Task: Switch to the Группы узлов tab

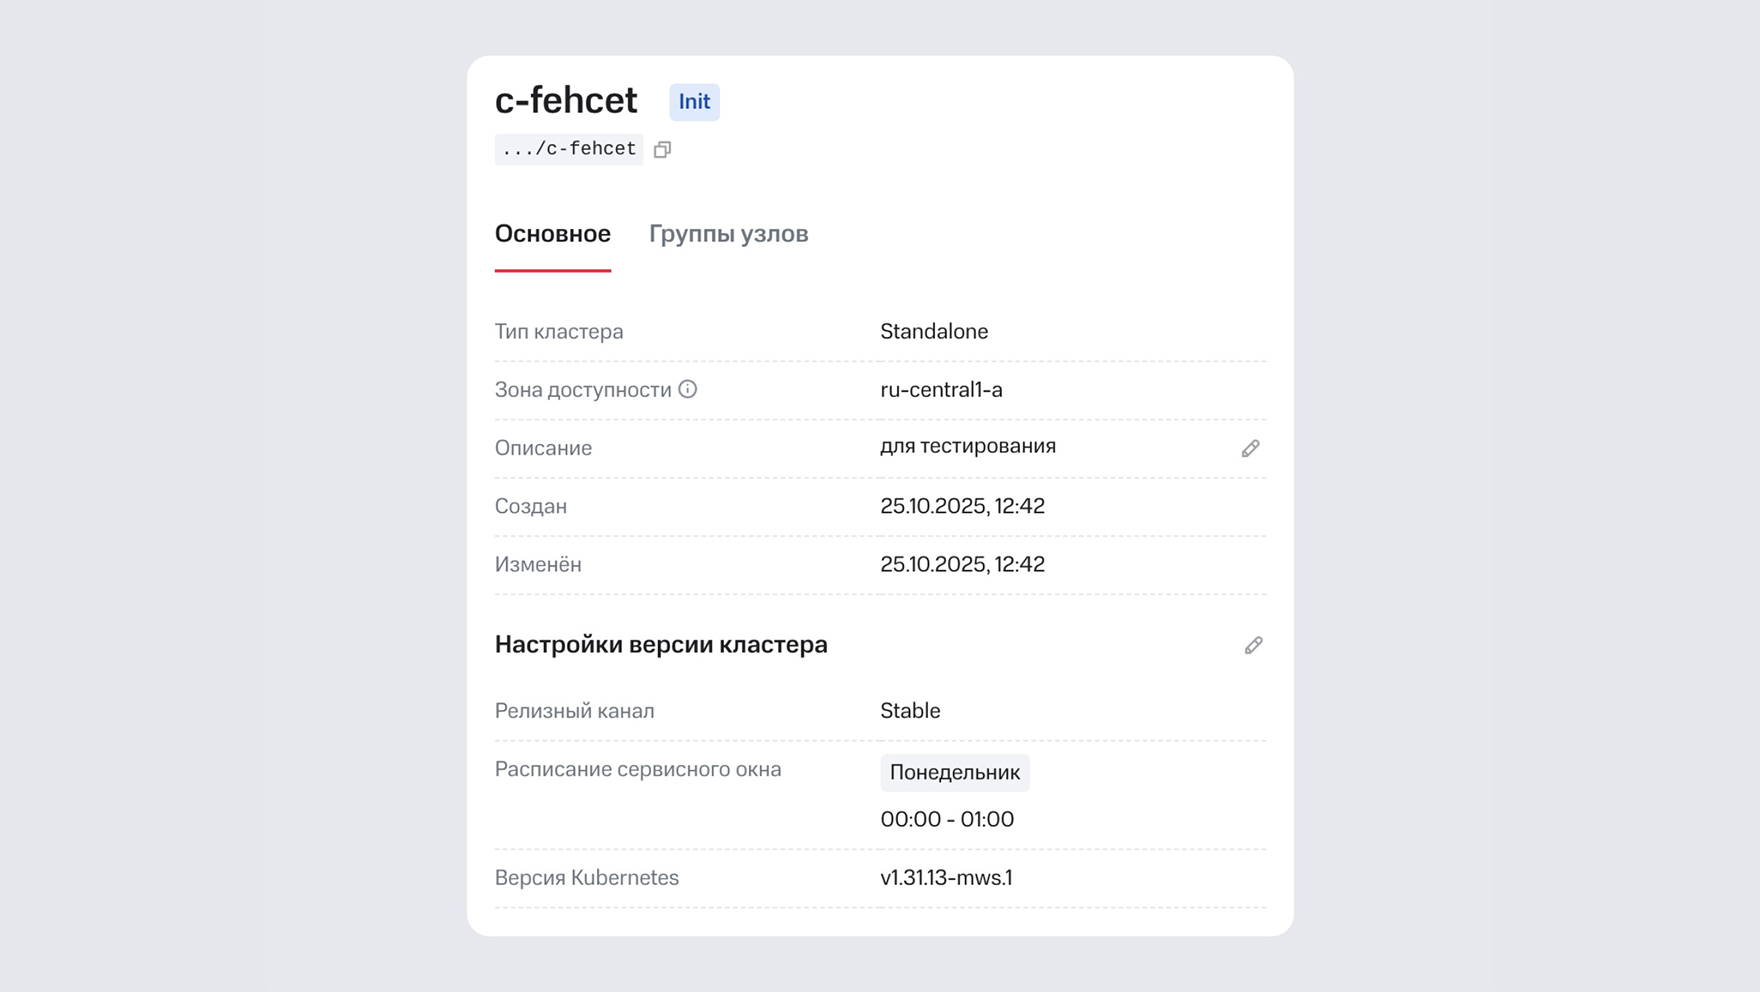Action: coord(729,233)
